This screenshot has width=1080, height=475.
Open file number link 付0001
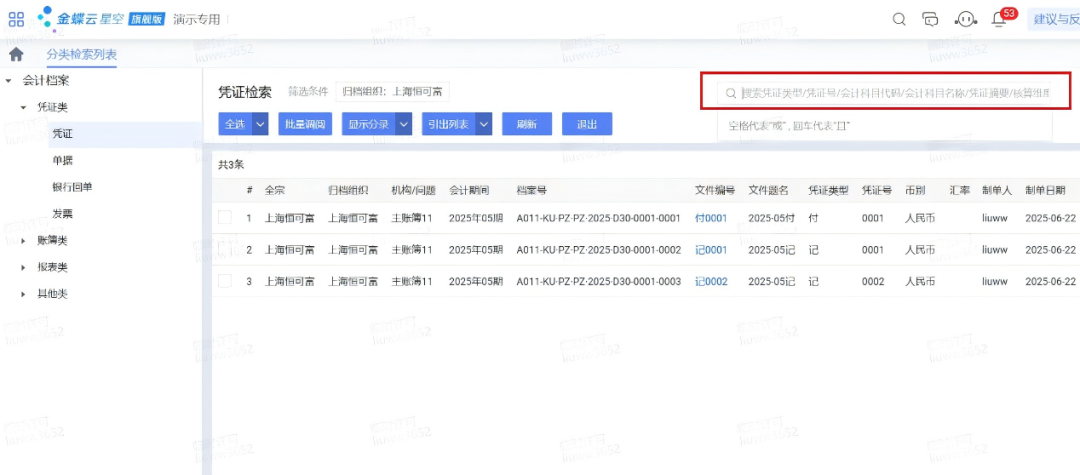710,218
